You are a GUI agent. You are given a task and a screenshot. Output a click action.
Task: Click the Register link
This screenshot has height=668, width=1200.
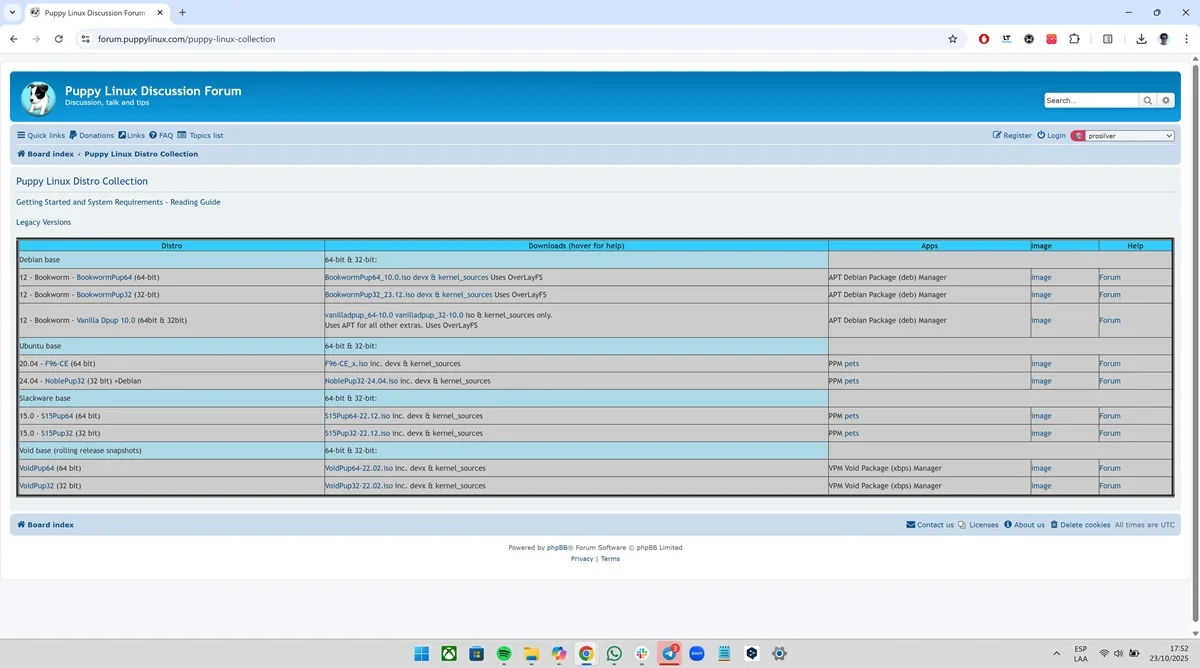point(1012,135)
